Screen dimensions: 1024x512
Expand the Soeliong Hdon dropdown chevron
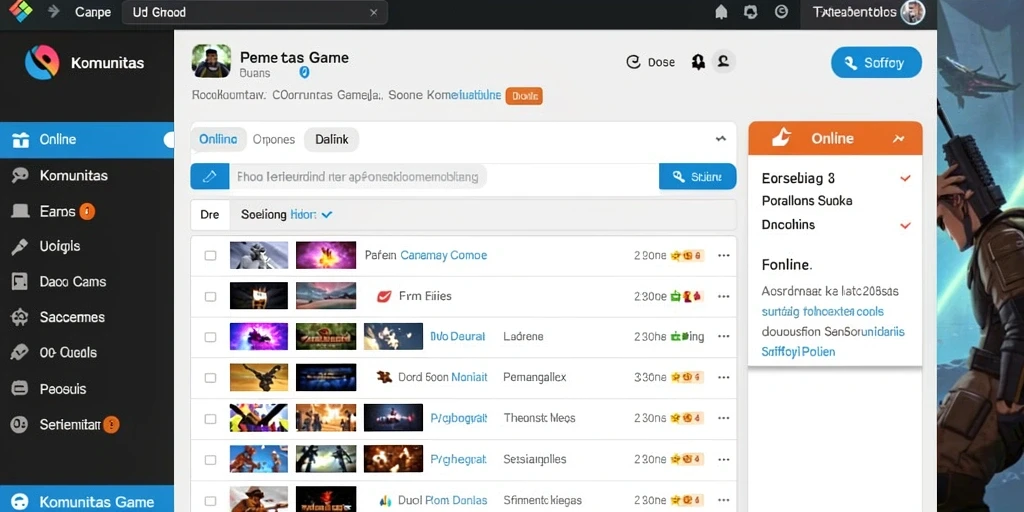[x=327, y=214]
